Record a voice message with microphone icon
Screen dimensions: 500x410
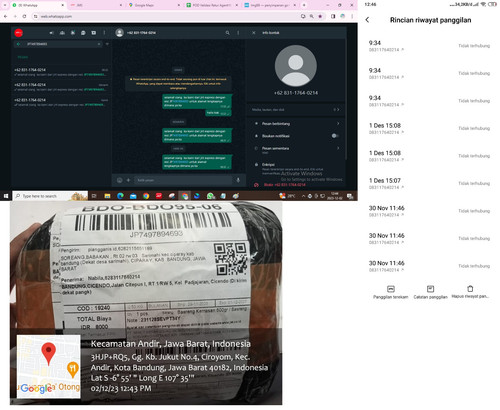[238, 180]
